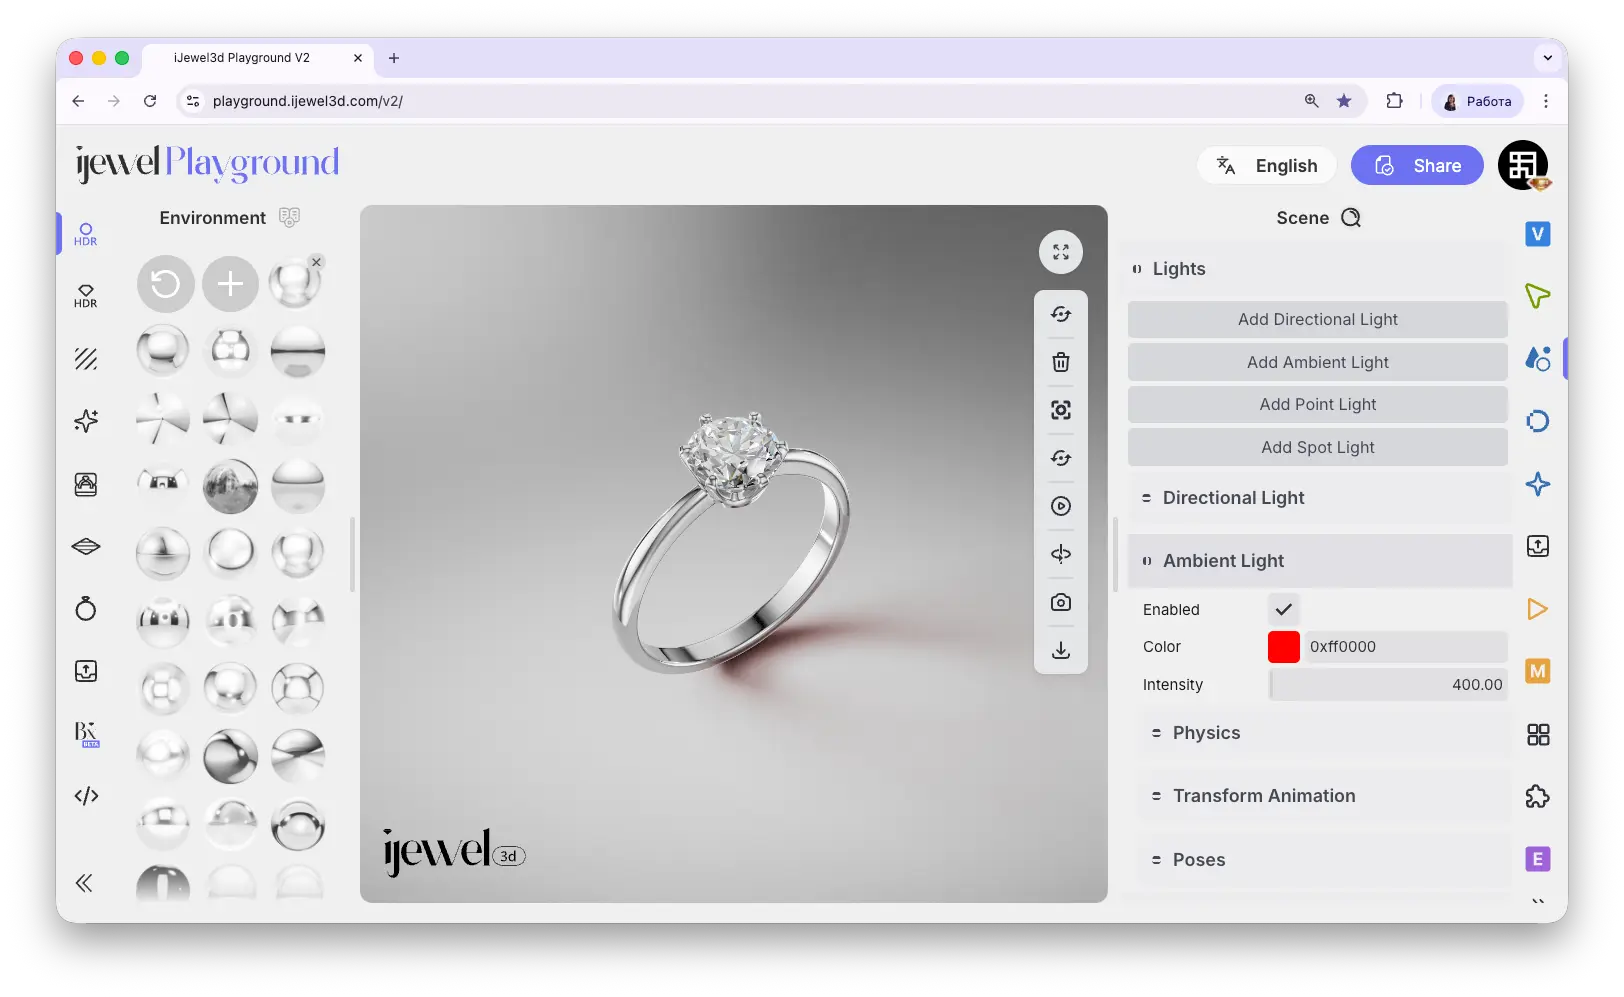Click the reset environment circular arrow
Screen dimensions: 1624x997
165,284
